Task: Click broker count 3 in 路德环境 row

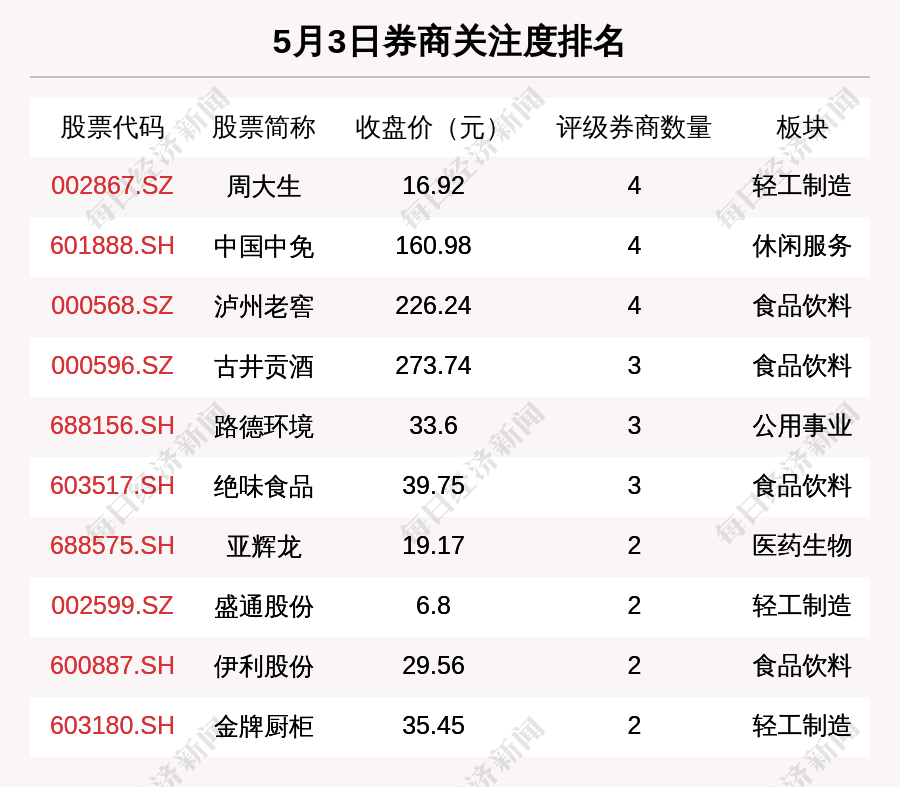Action: click(634, 426)
